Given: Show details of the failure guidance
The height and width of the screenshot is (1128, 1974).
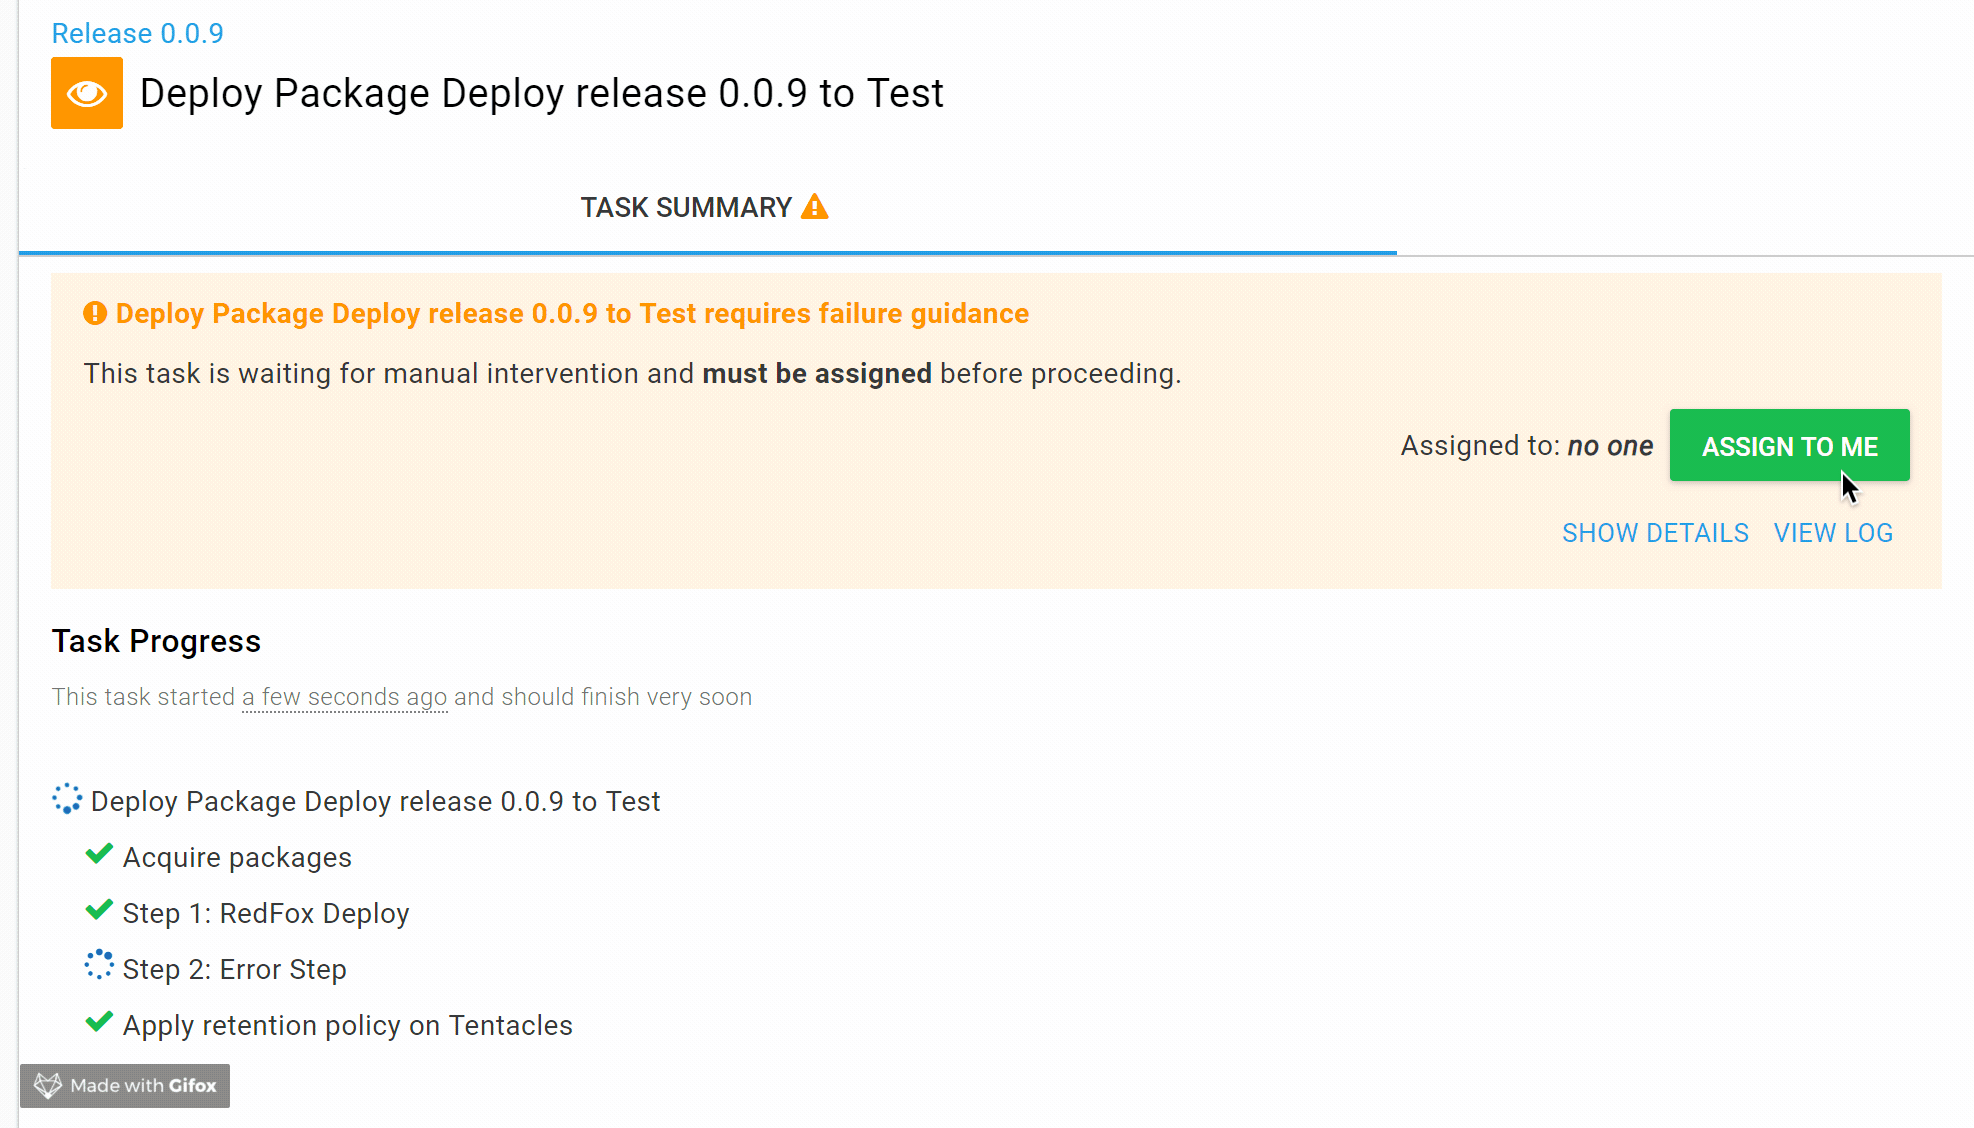Looking at the screenshot, I should pos(1655,533).
